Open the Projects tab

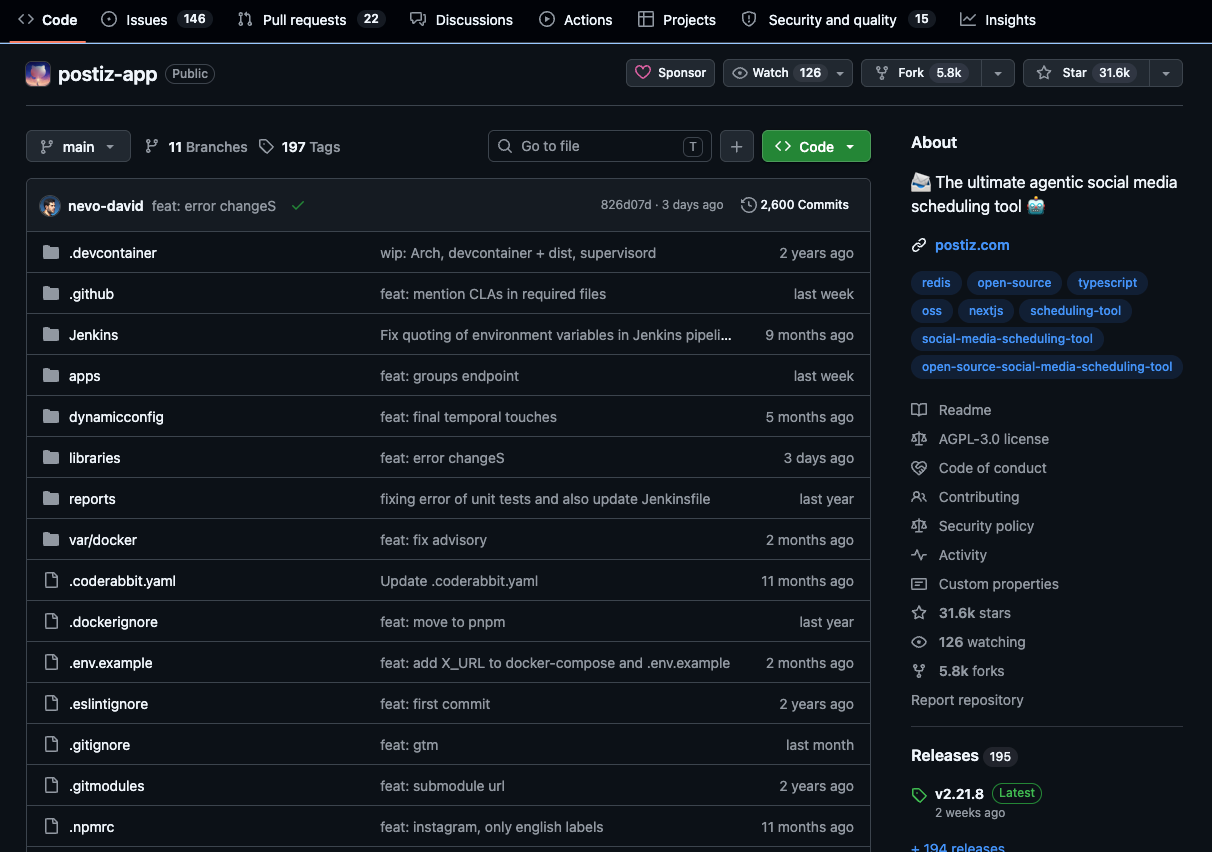[677, 20]
